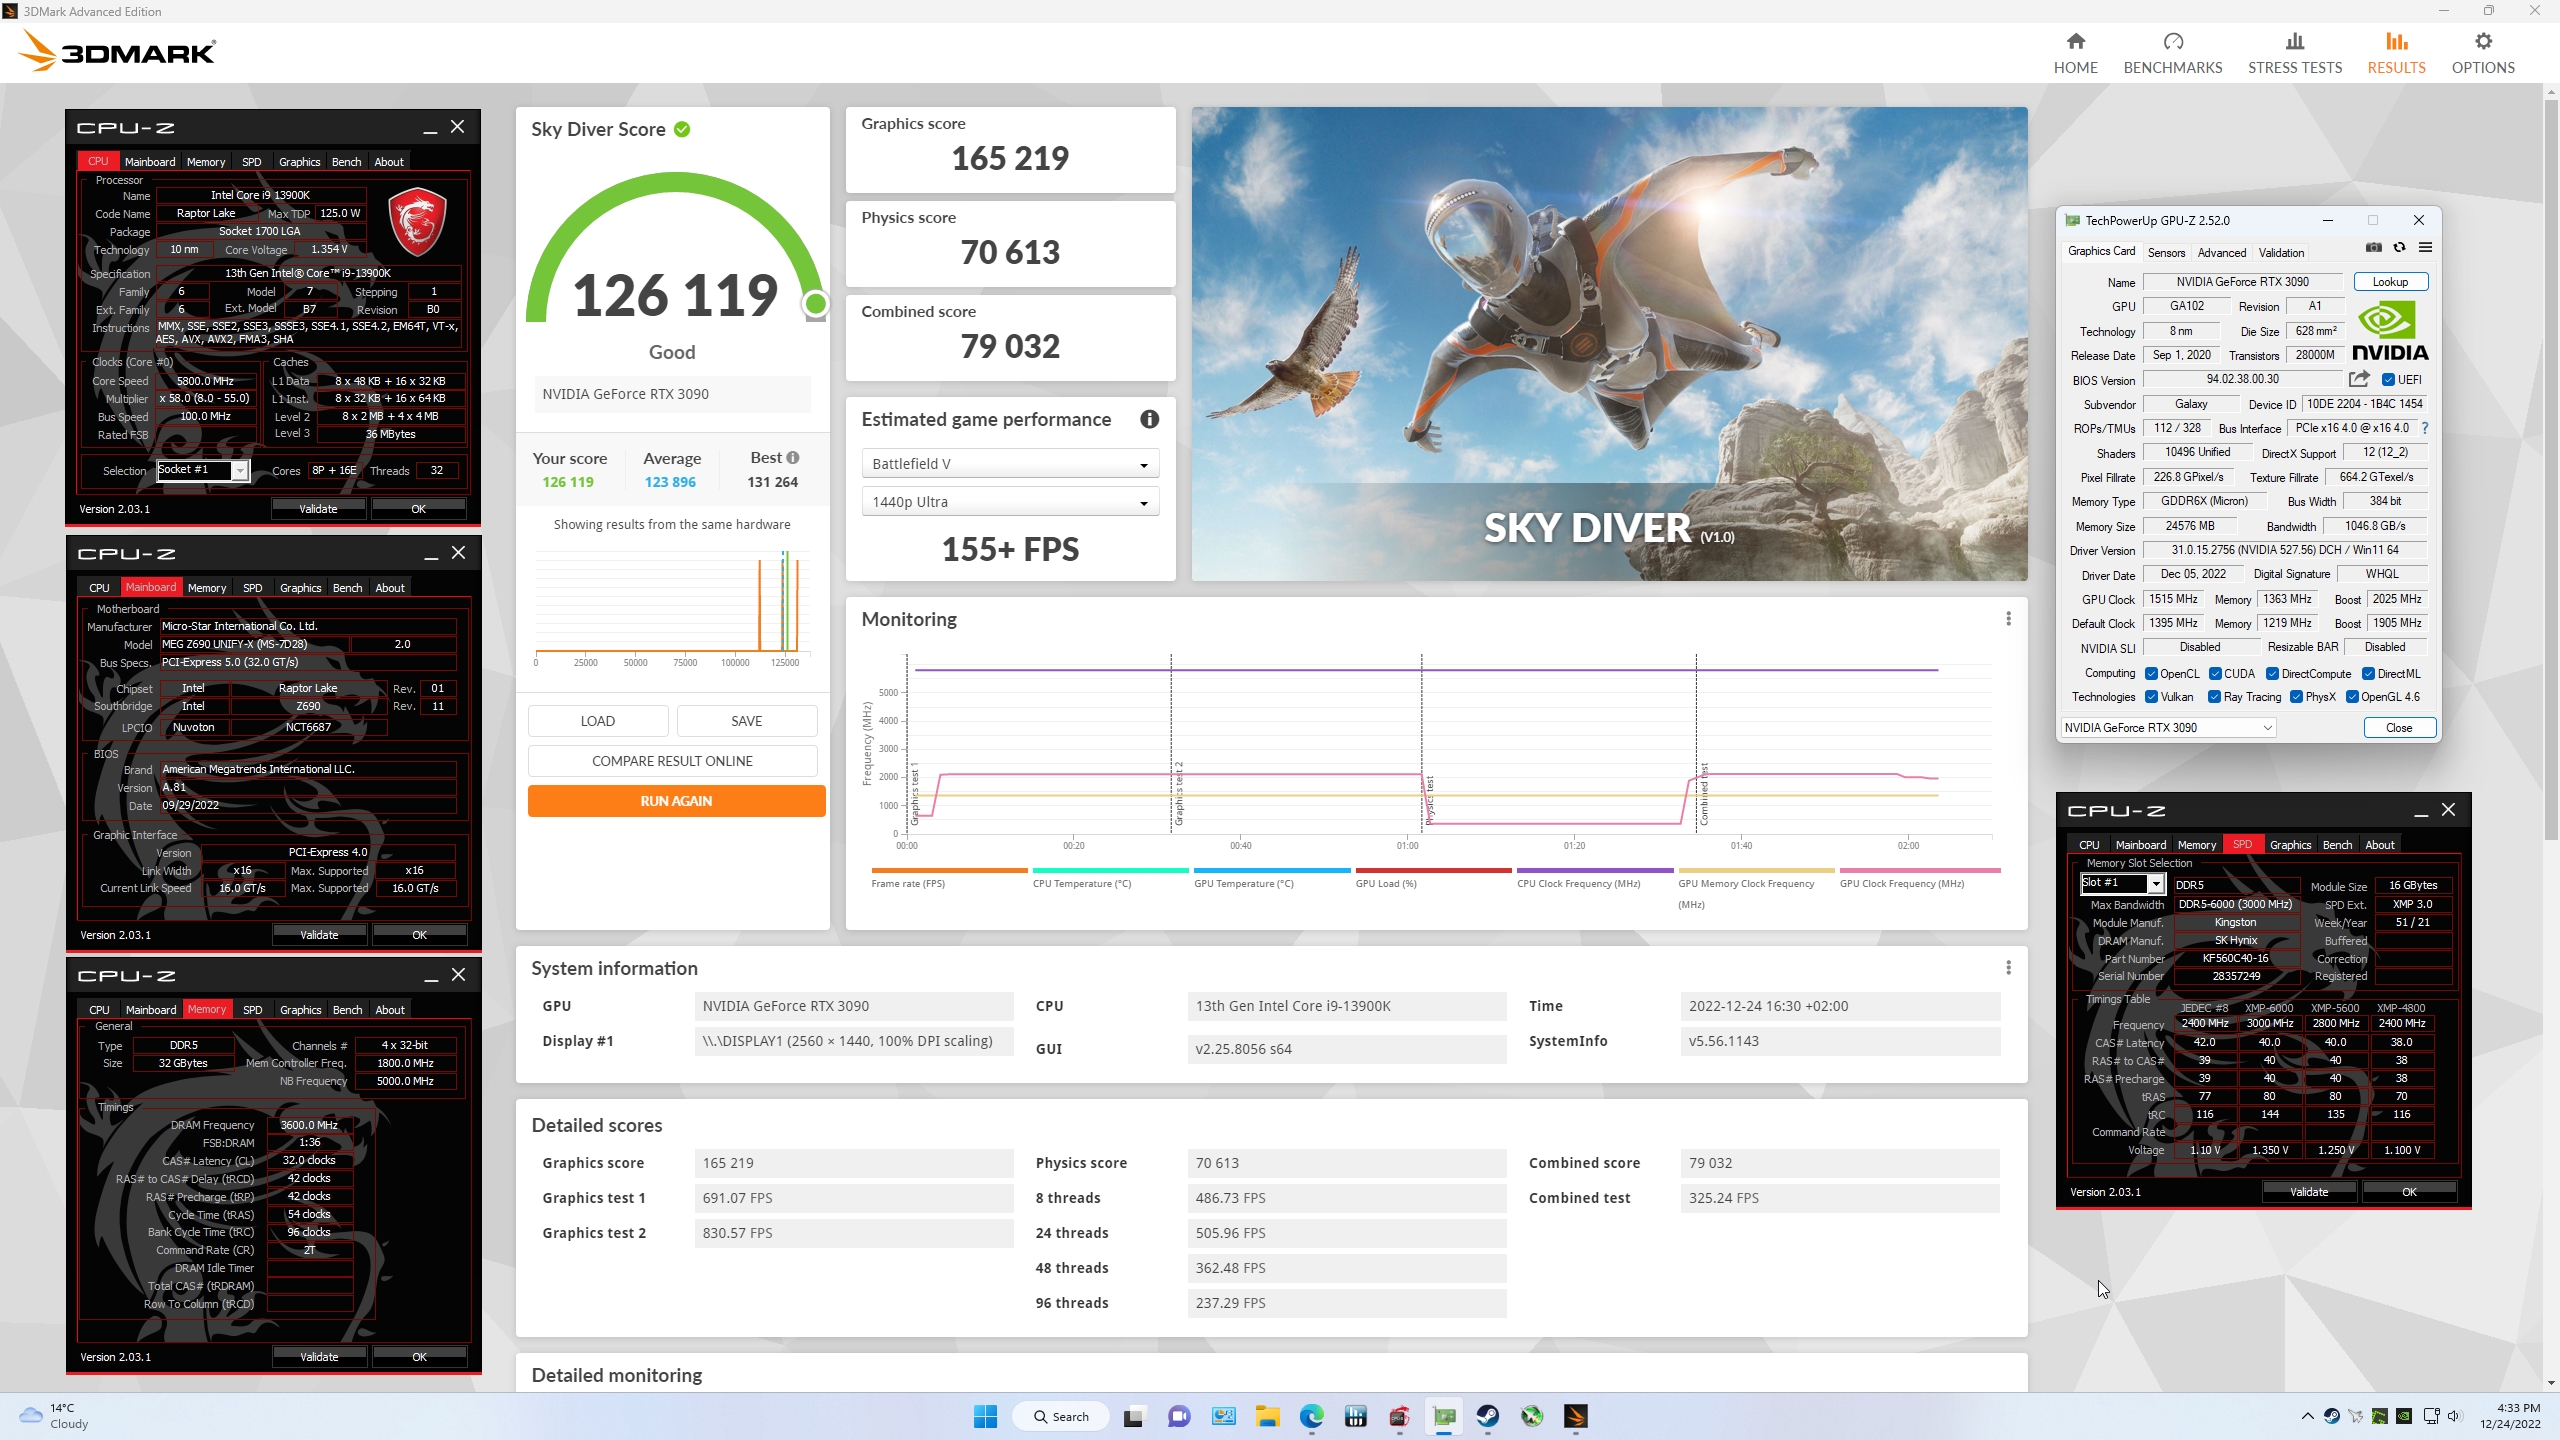Click COMPARE RESULT ONLINE
The width and height of the screenshot is (2560, 1440).
pos(672,761)
